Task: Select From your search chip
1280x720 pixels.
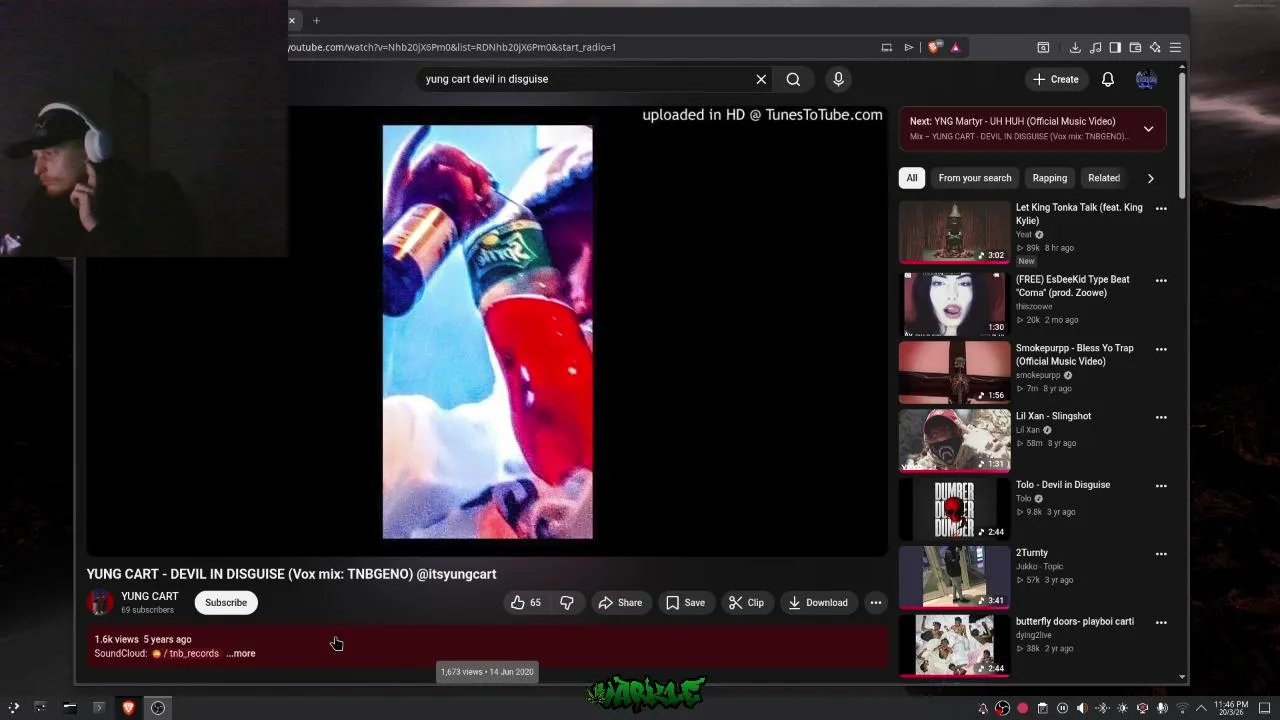Action: 975,178
